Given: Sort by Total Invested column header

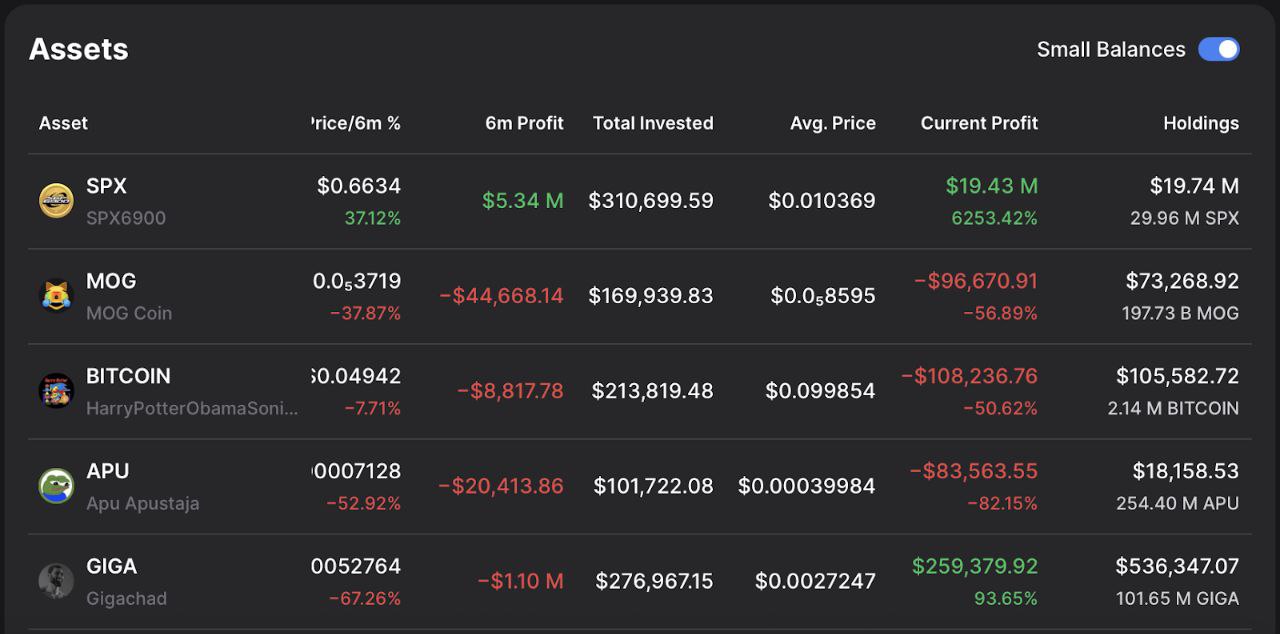Looking at the screenshot, I should tap(652, 123).
